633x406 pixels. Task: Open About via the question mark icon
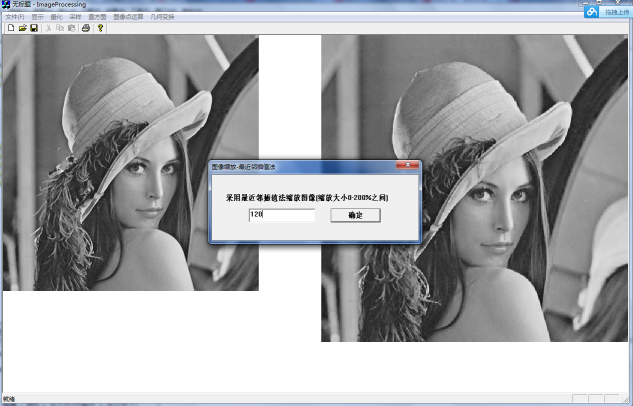click(x=100, y=28)
